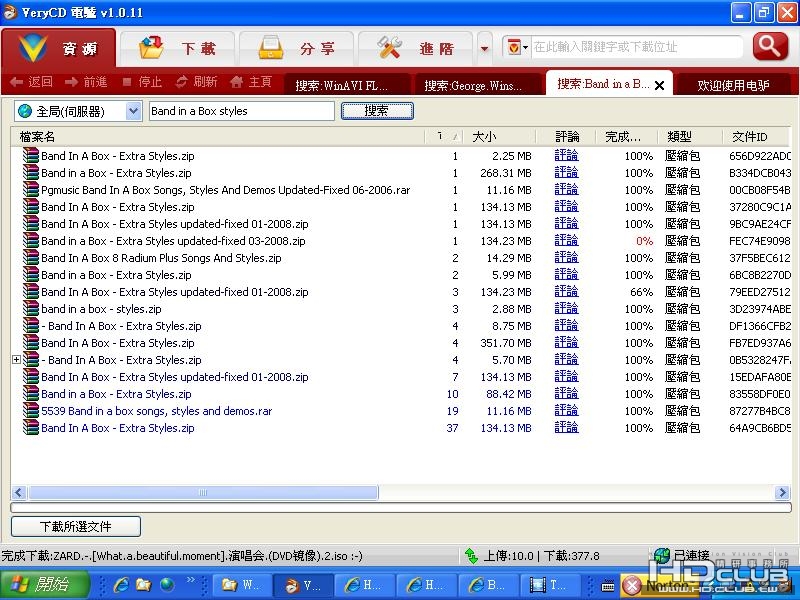The image size is (800, 600).
Task: Open the Windows 開始 Start button
Action: point(45,584)
